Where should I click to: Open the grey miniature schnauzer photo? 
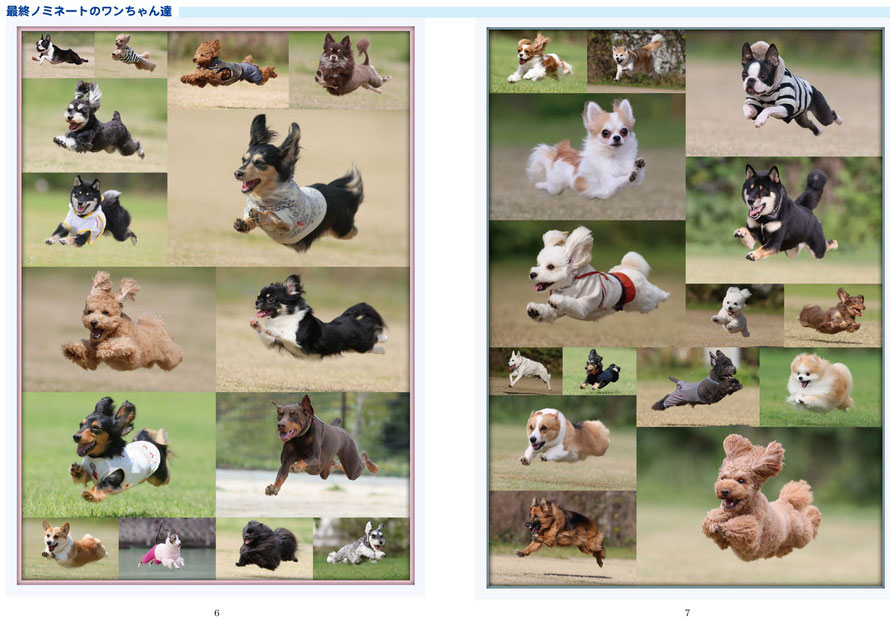coord(362,548)
